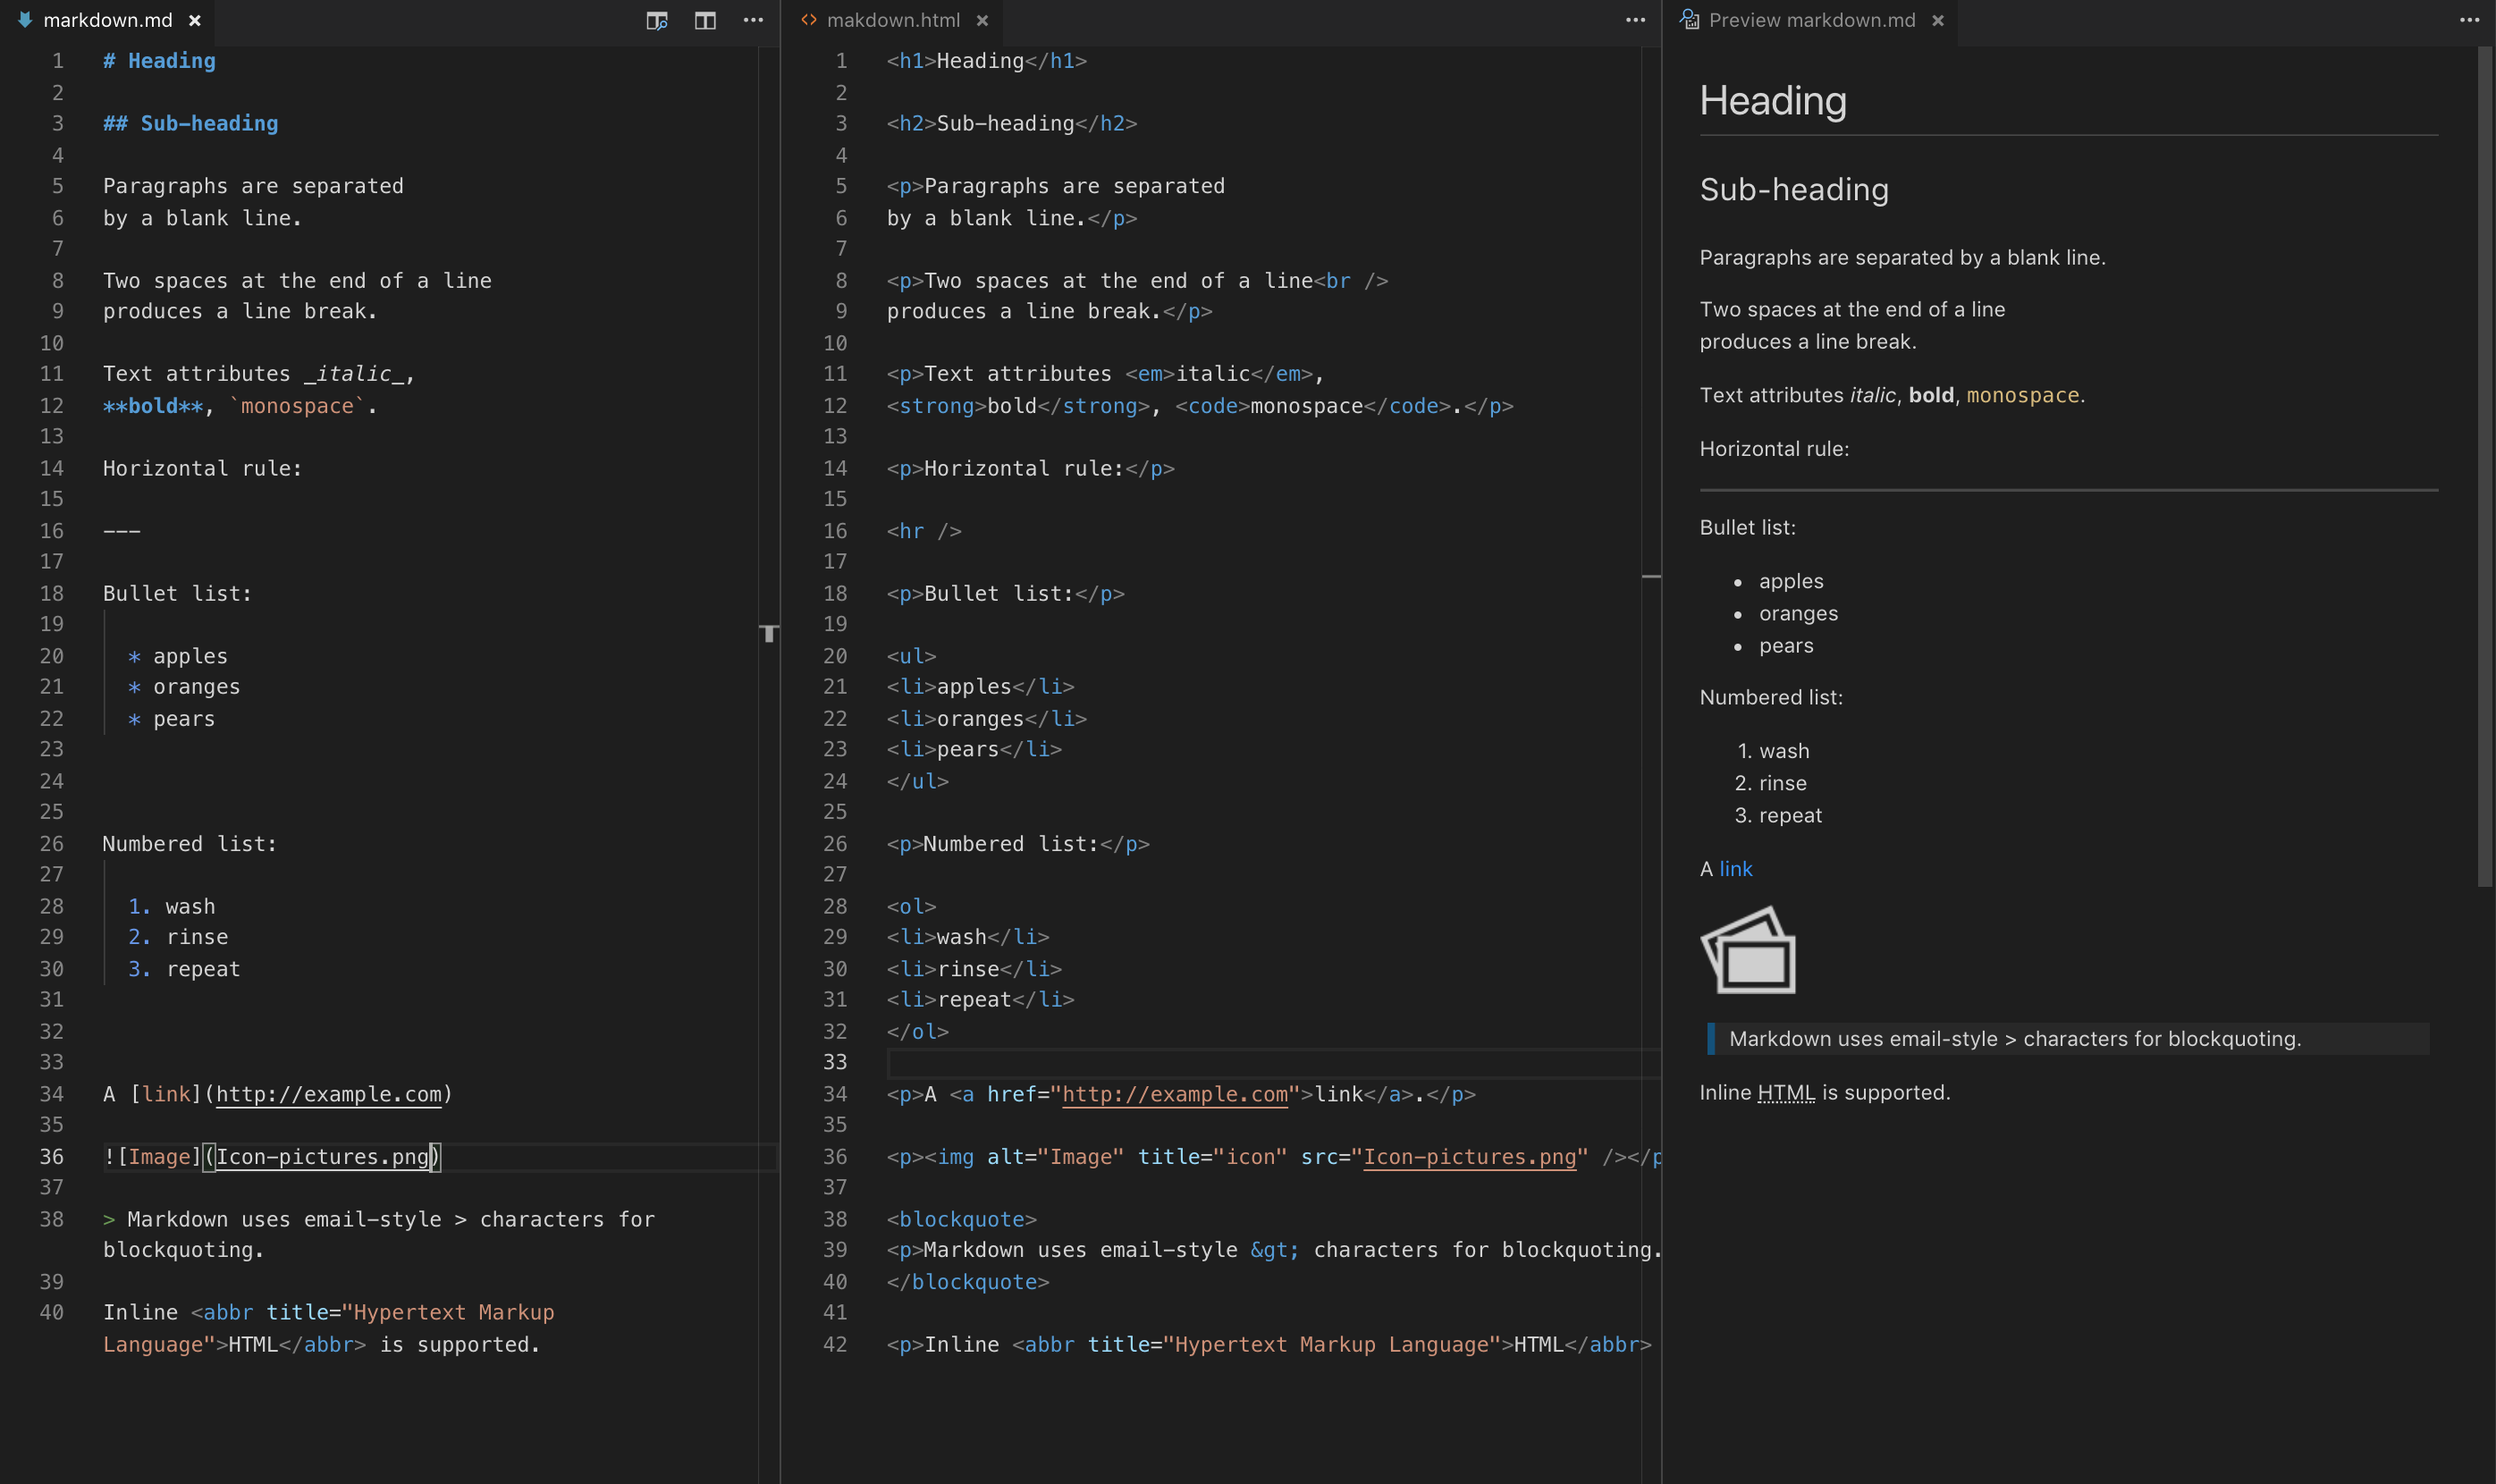Viewport: 2496px width, 1484px height.
Task: Click '1. wash' item in markdown editor
Action: click(x=171, y=907)
